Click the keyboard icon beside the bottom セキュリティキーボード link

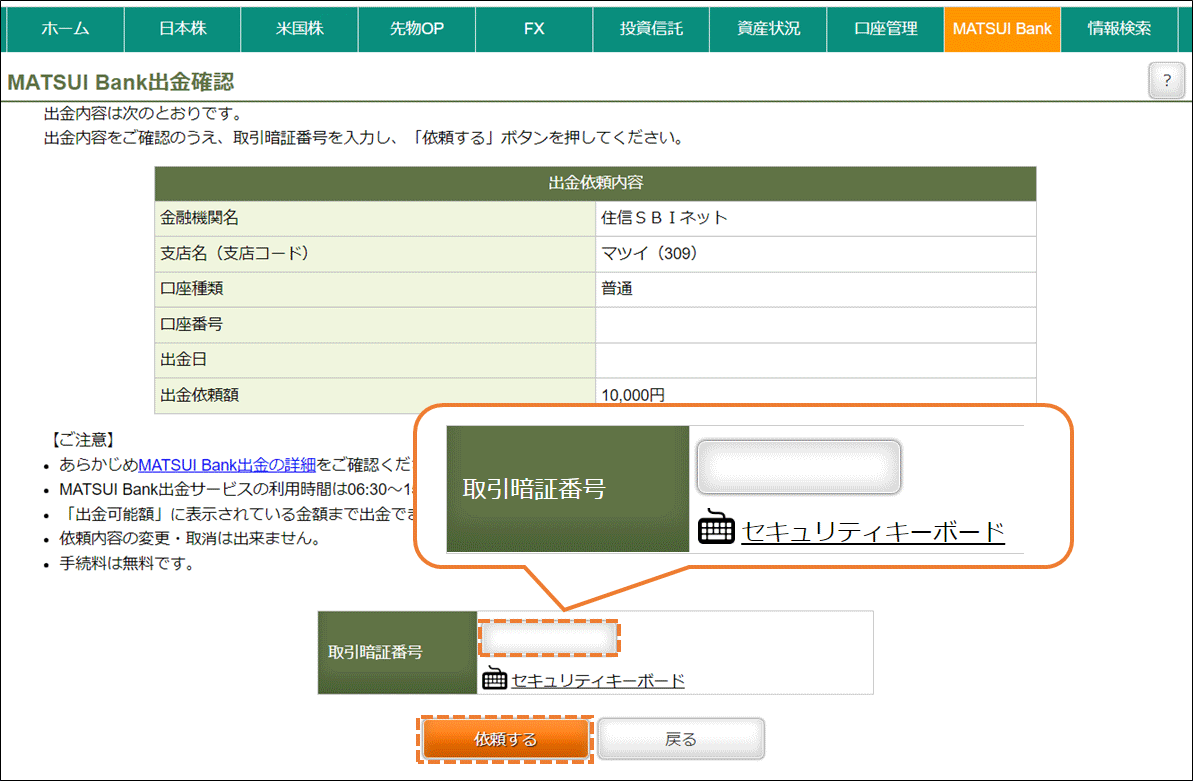coord(495,677)
